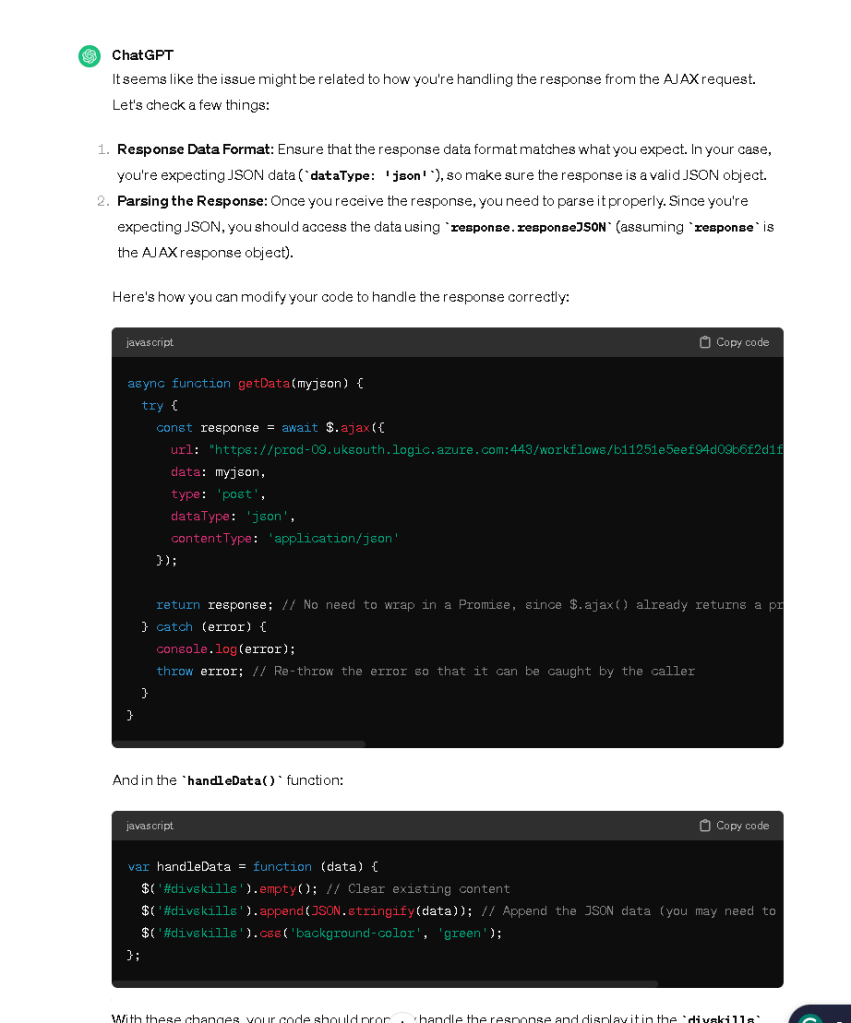Click the "return response;" code line
The image size is (851, 1023).
[215, 605]
